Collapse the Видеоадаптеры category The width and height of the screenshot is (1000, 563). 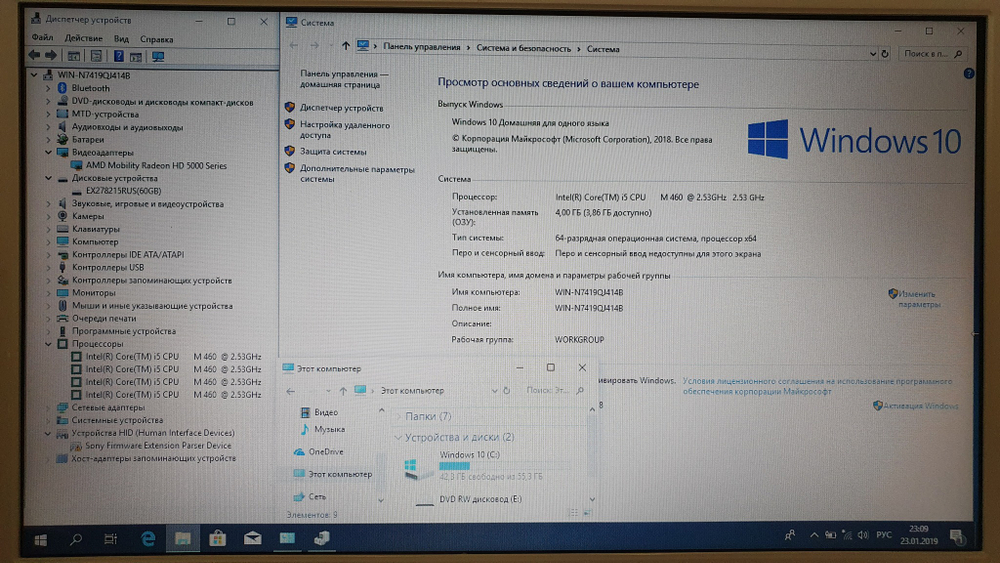pyautogui.click(x=48, y=152)
